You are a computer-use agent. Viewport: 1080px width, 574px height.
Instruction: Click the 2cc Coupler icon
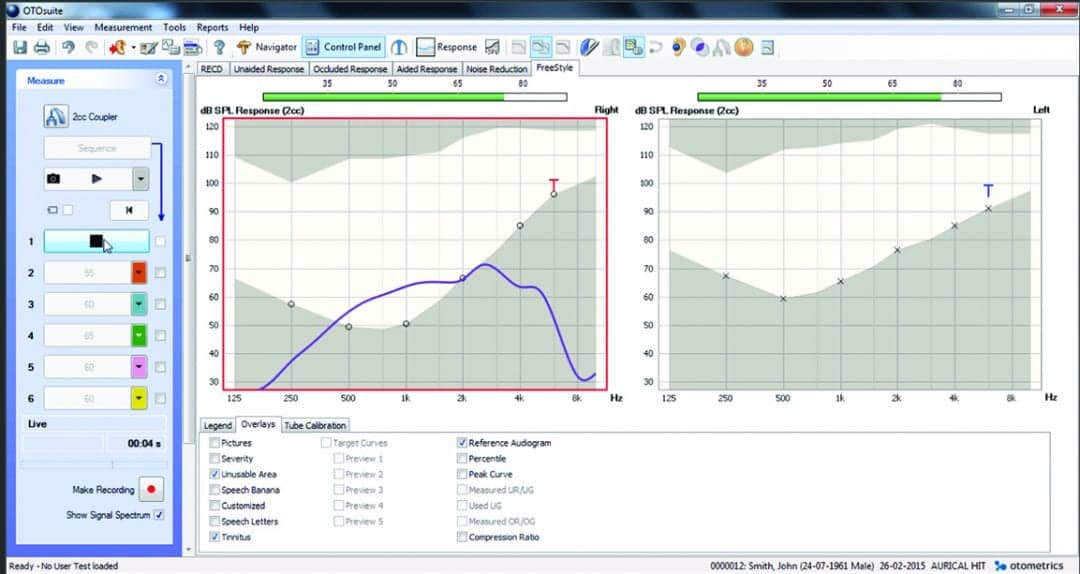(54, 117)
